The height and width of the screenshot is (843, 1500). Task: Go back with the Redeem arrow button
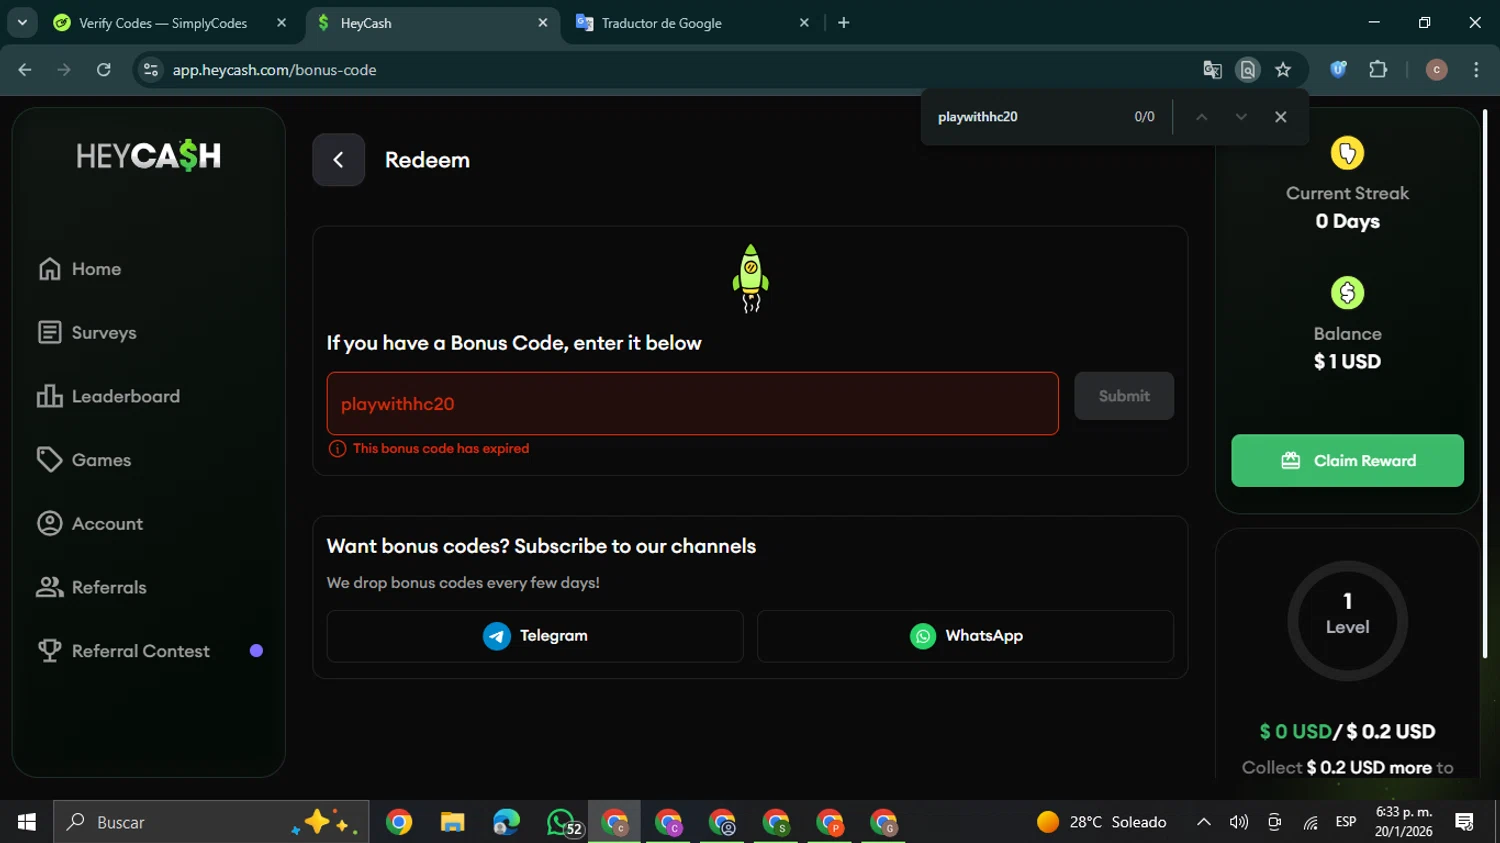(338, 160)
